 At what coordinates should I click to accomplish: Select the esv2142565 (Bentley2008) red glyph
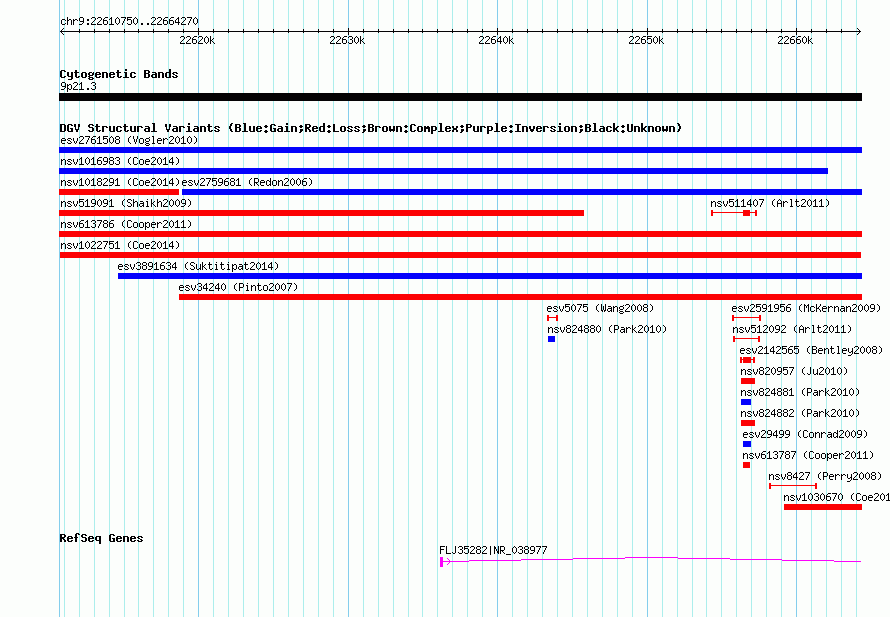(747, 360)
